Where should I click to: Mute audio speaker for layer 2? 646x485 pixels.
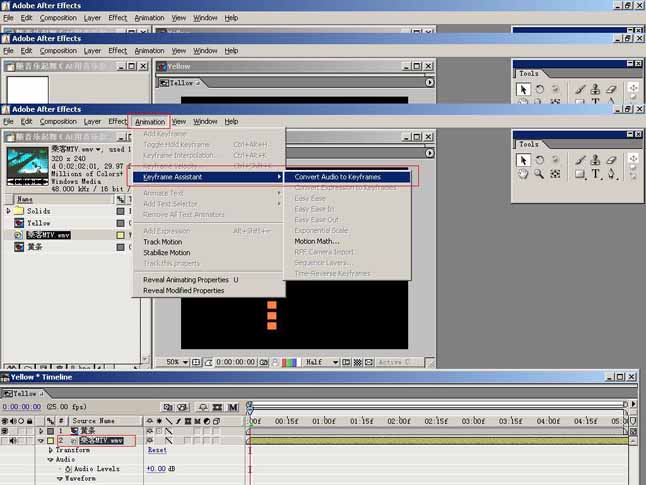[13, 440]
